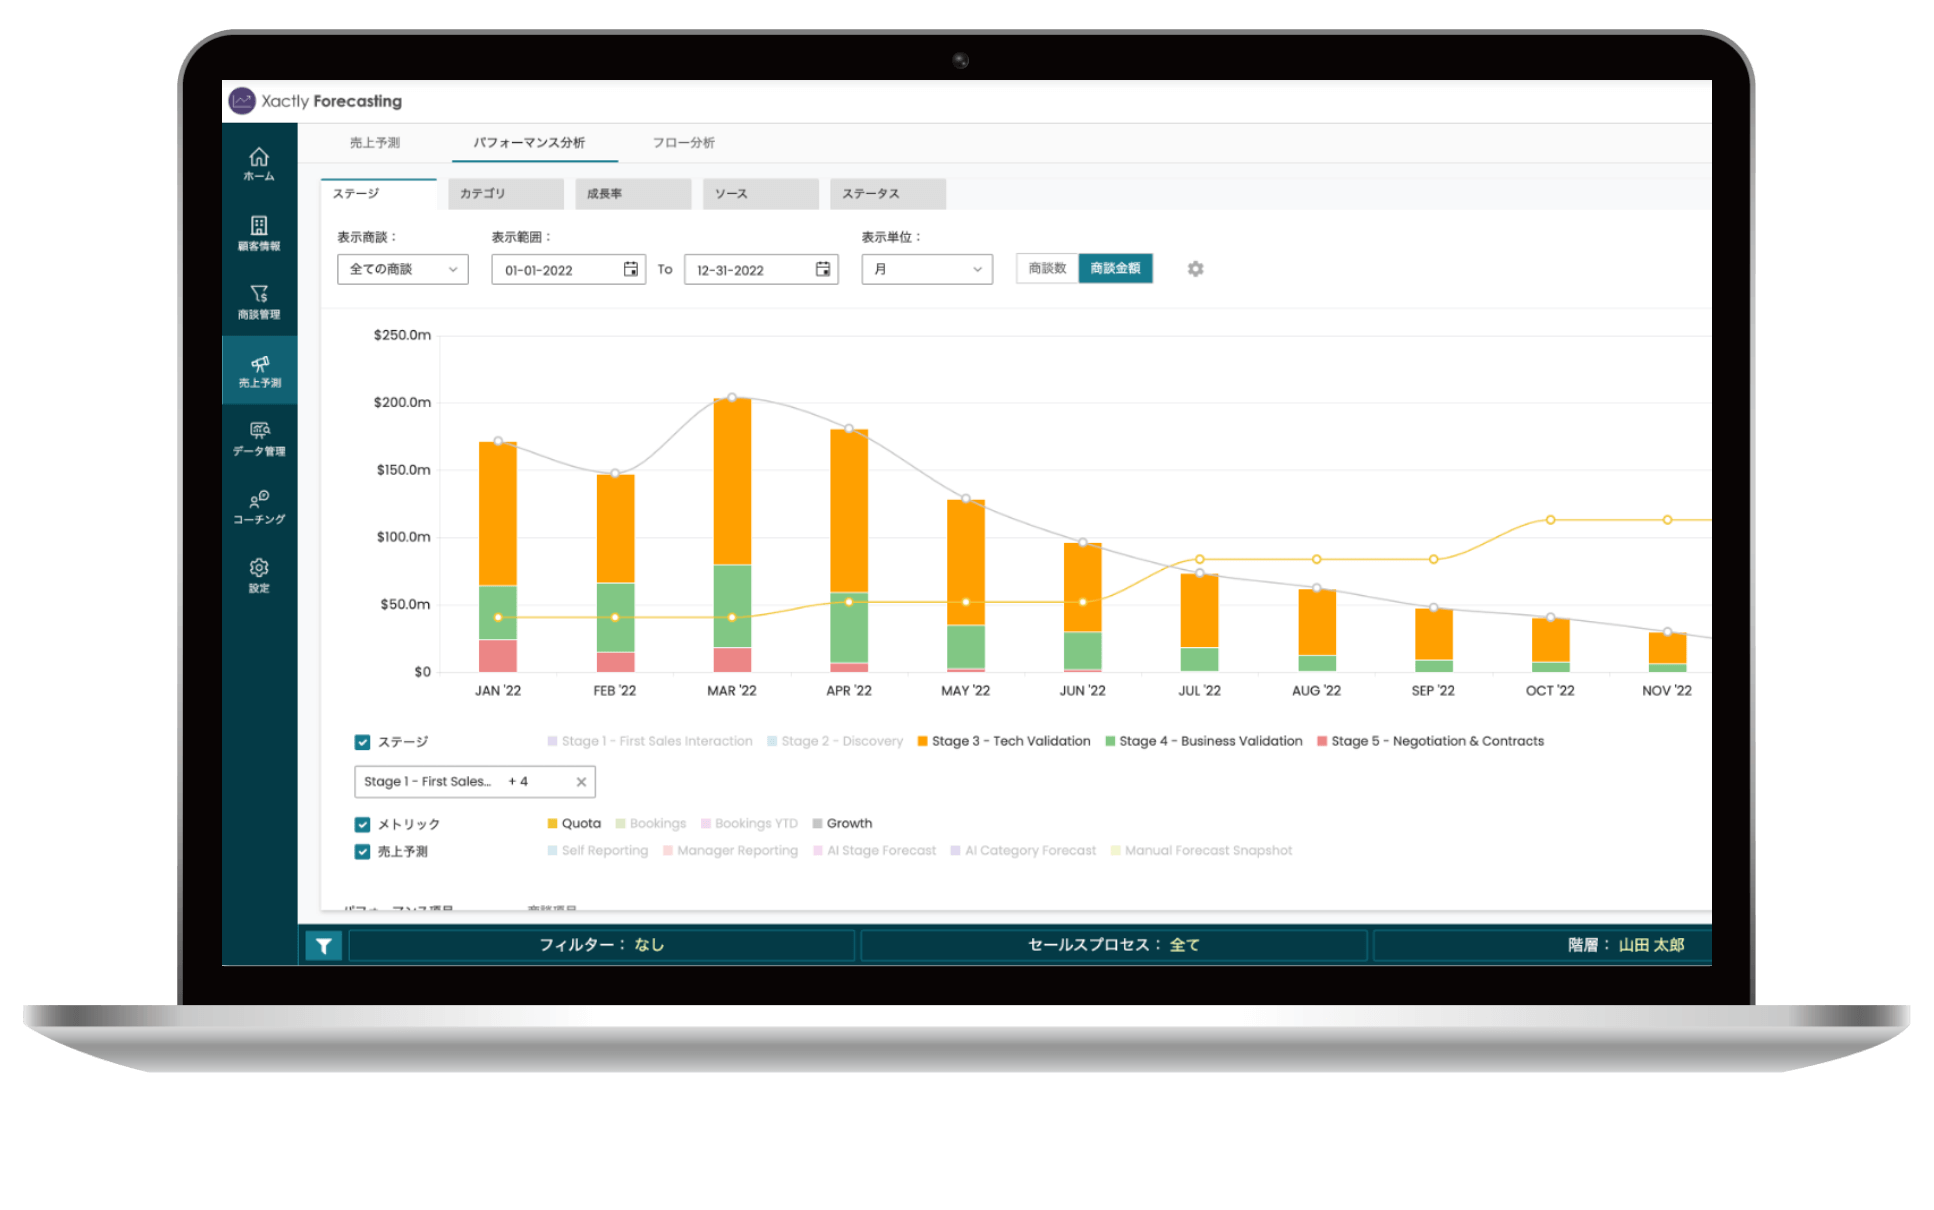Click the セールスプロセス：全て bar

click(1114, 945)
